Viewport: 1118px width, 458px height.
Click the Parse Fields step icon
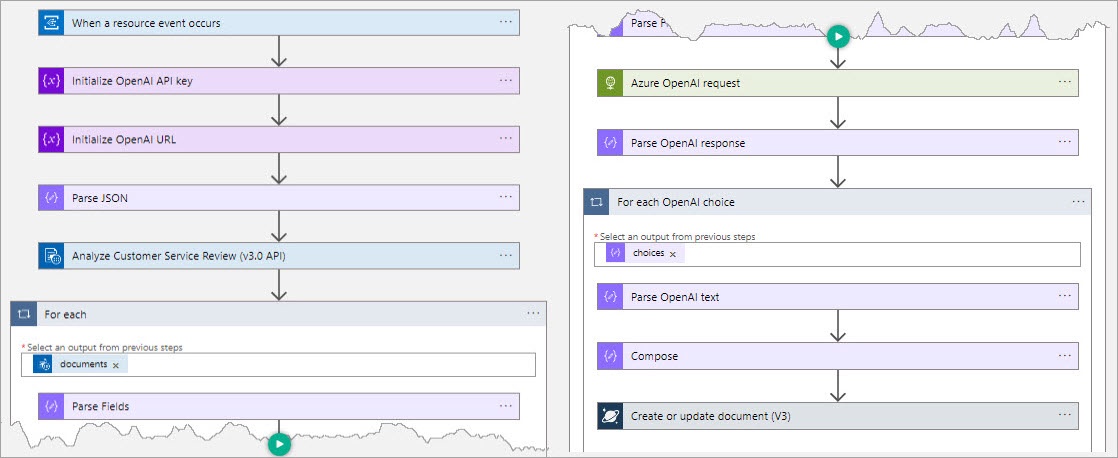[x=51, y=407]
